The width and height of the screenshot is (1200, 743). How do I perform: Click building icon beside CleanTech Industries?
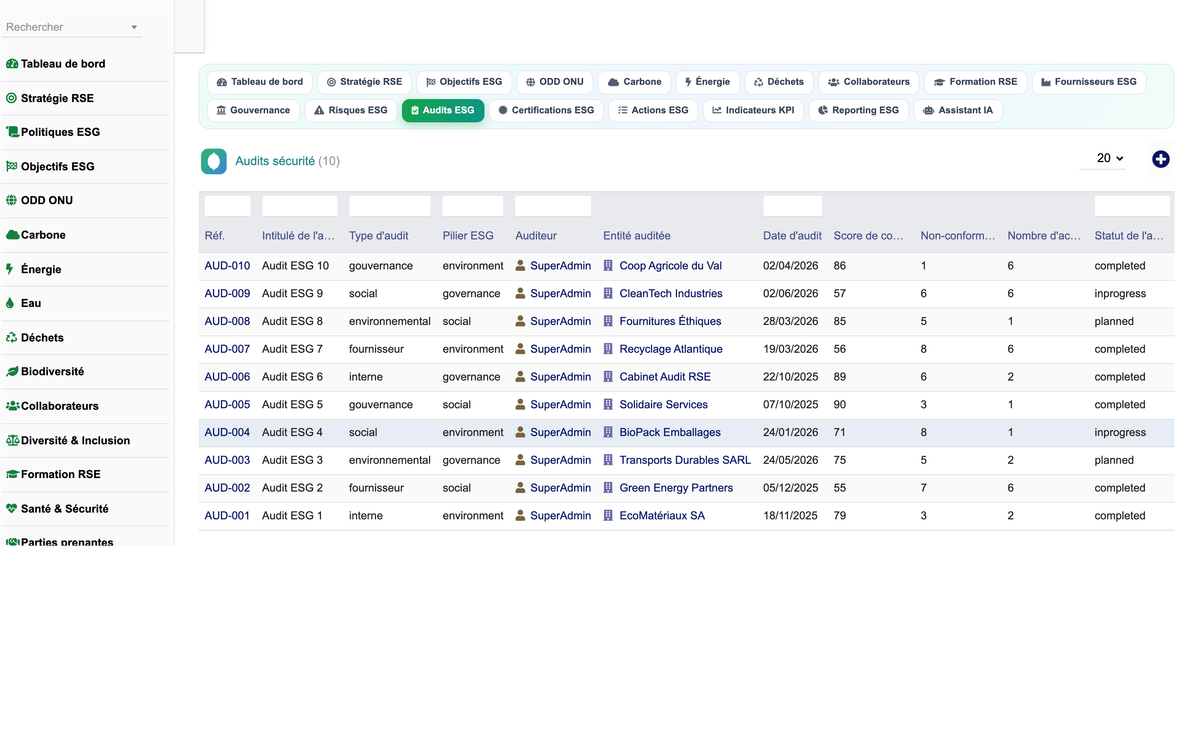608,293
